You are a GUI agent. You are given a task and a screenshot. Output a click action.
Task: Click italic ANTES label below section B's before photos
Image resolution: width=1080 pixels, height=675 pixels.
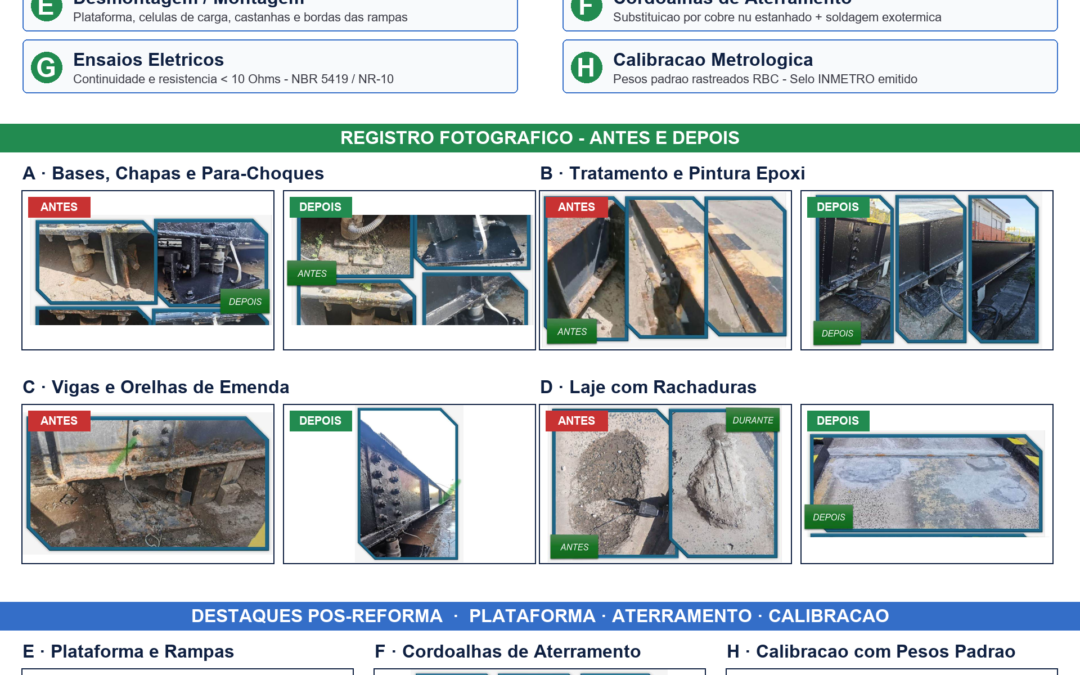click(572, 332)
